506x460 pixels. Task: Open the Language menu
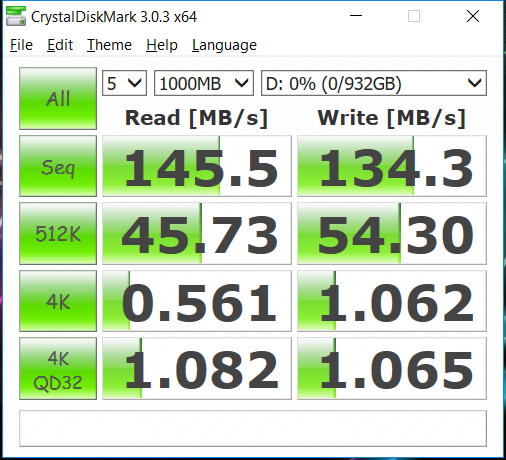(x=224, y=45)
